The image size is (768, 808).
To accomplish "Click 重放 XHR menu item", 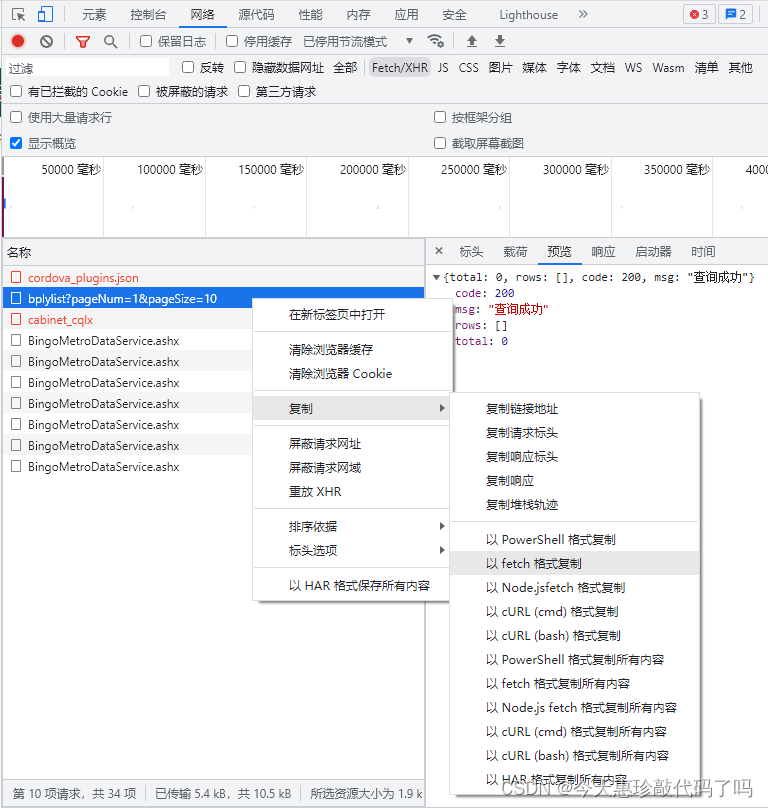I will click(352, 492).
